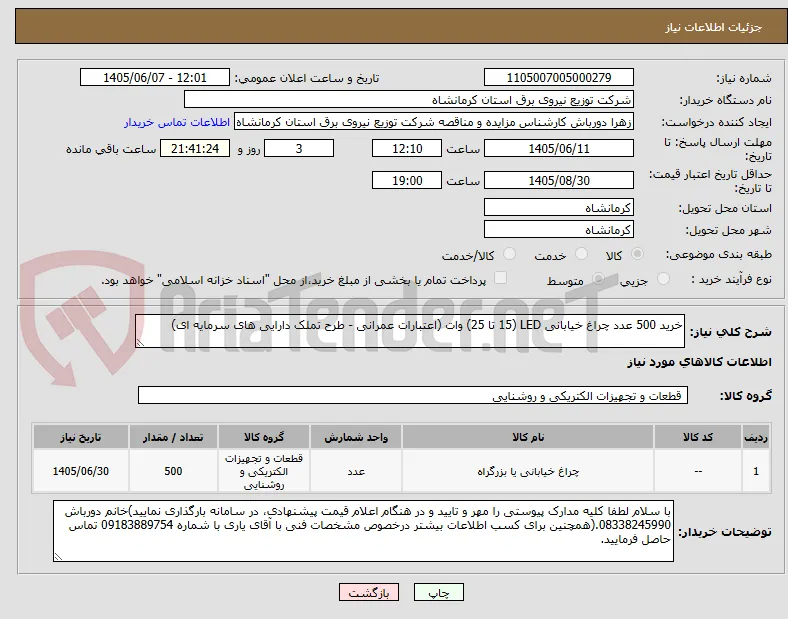788x619 pixels.
Task: Click the گروه کالا column header in table
Action: [x=264, y=437]
